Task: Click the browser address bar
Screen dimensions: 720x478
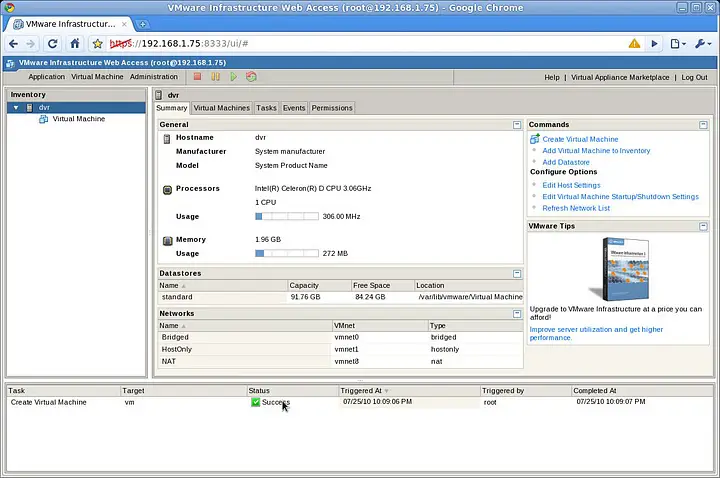Action: coord(367,44)
